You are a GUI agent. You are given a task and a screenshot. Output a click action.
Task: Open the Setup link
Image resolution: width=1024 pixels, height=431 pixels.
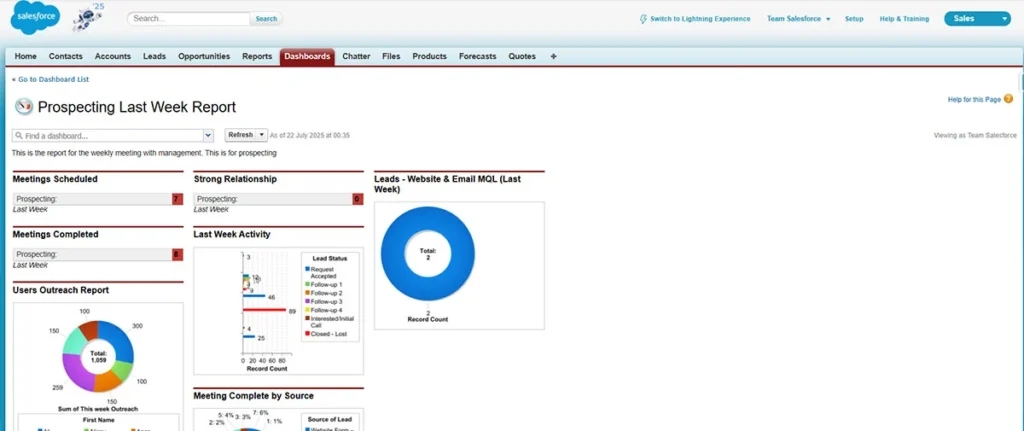coord(854,19)
